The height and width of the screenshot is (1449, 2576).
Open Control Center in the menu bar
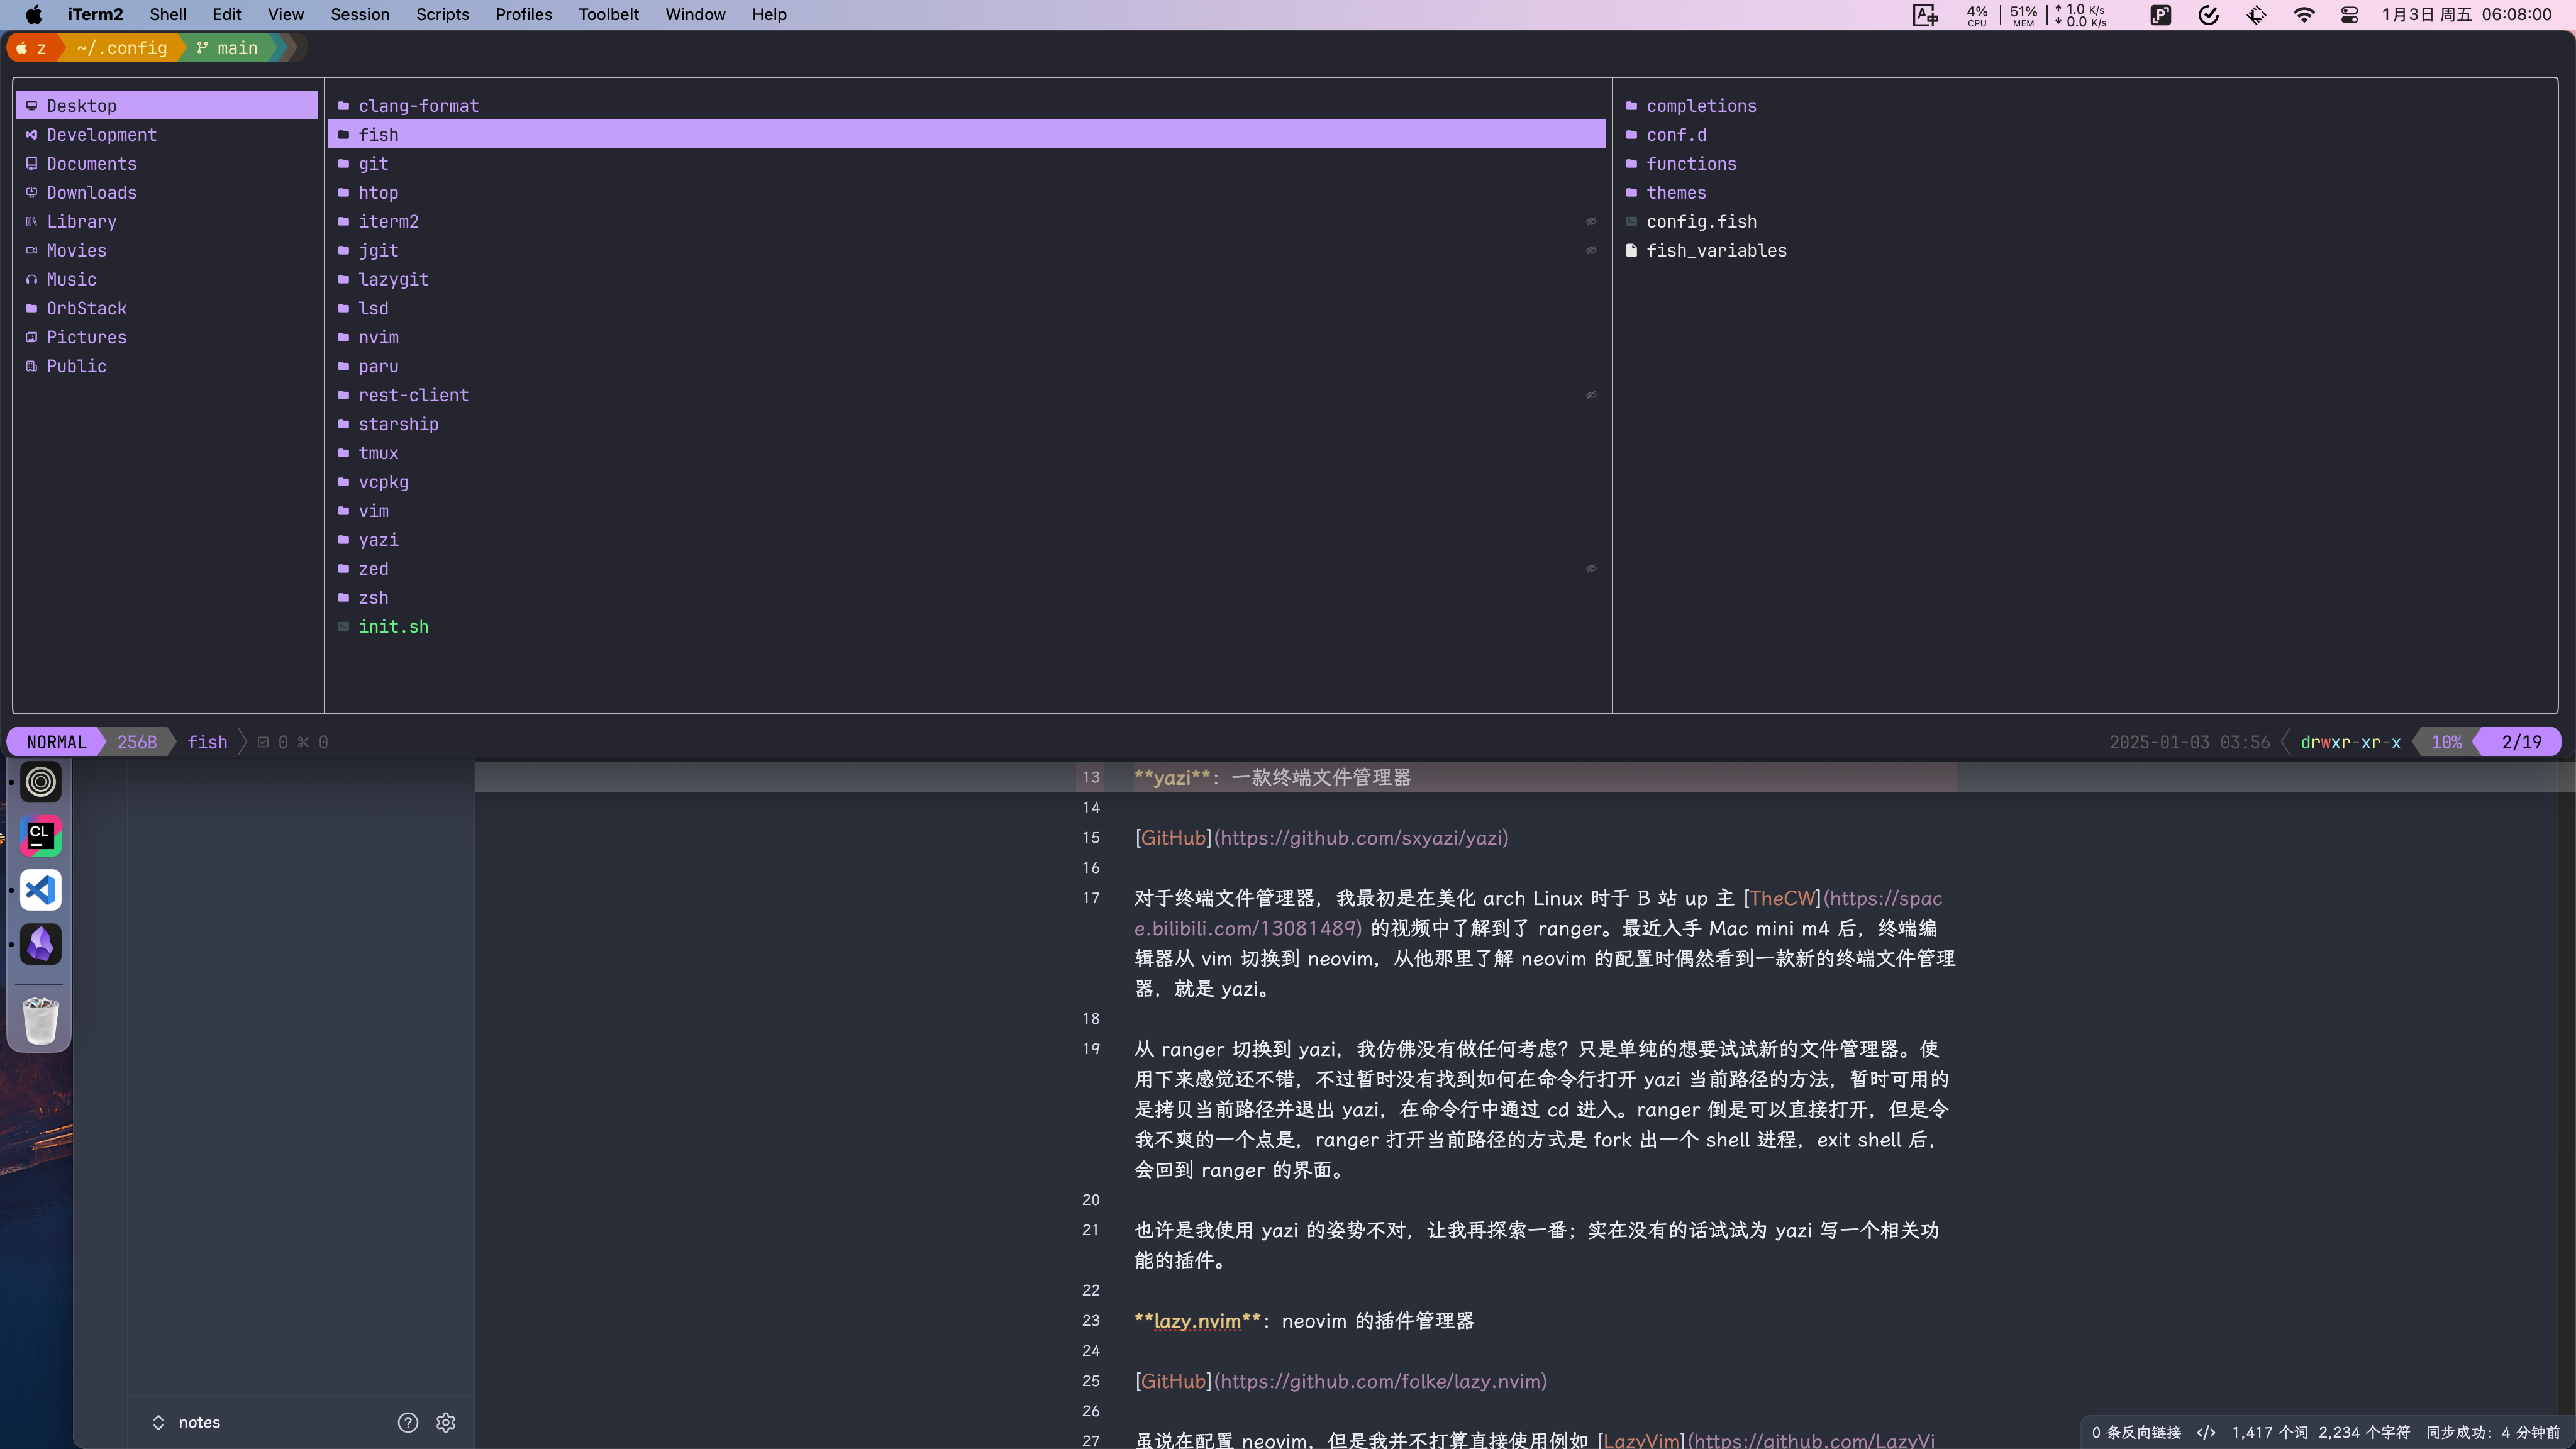coord(2350,14)
